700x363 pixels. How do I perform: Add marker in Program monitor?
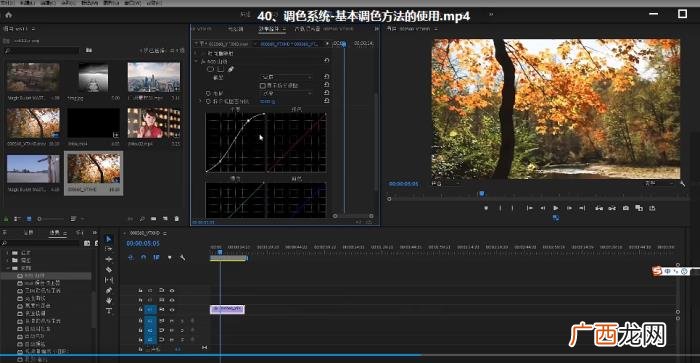click(x=486, y=208)
